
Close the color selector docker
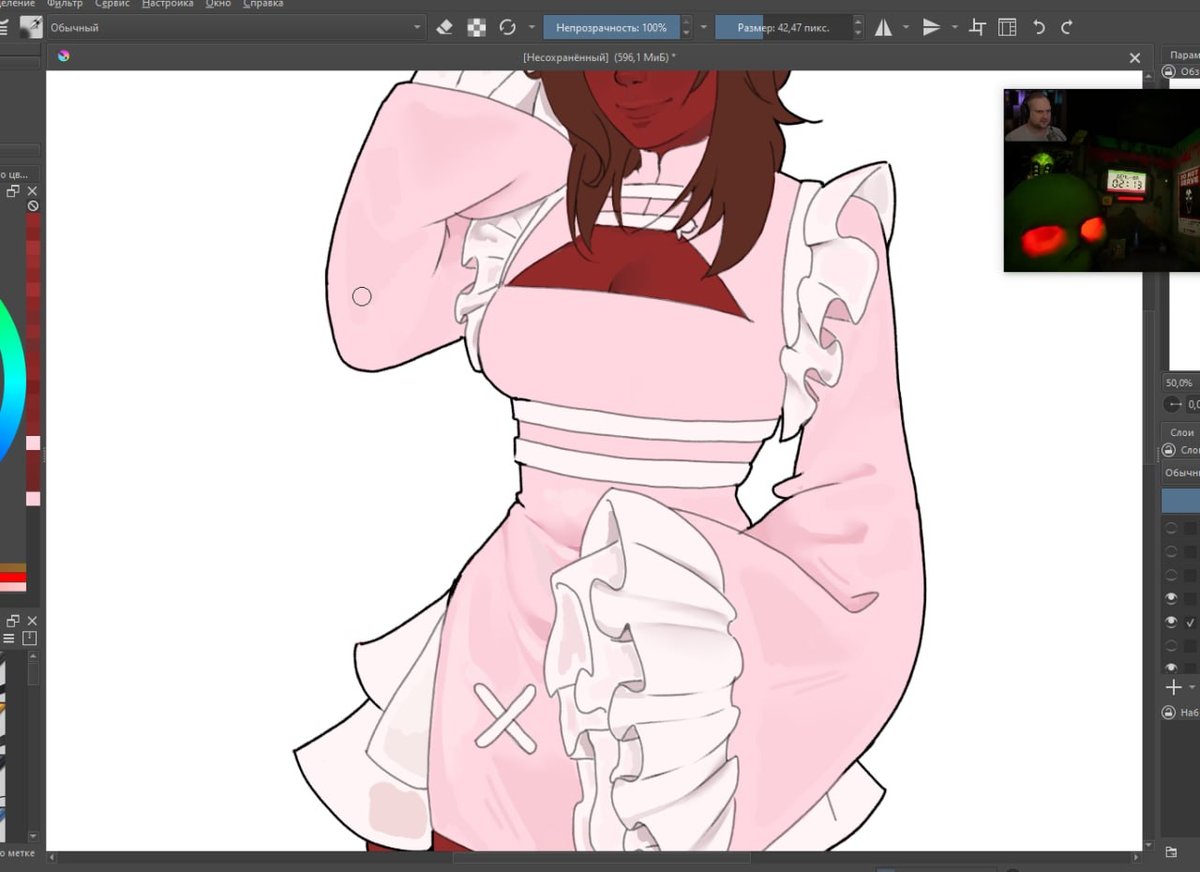[x=32, y=191]
